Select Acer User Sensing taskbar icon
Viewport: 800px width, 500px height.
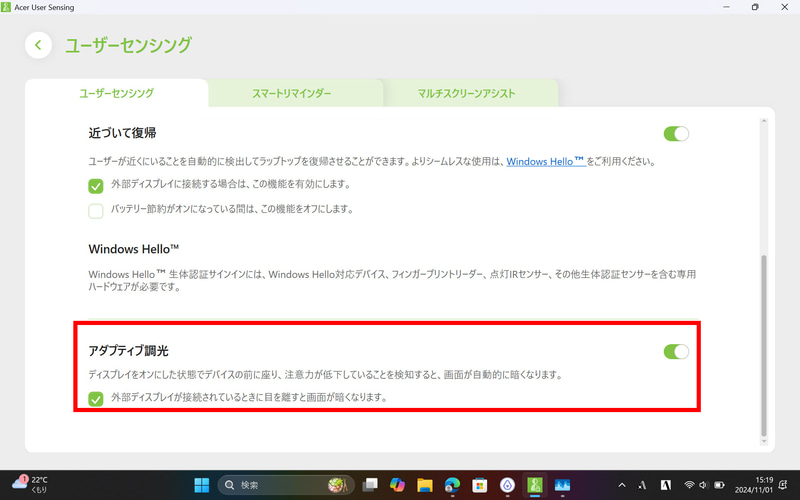tap(535, 485)
